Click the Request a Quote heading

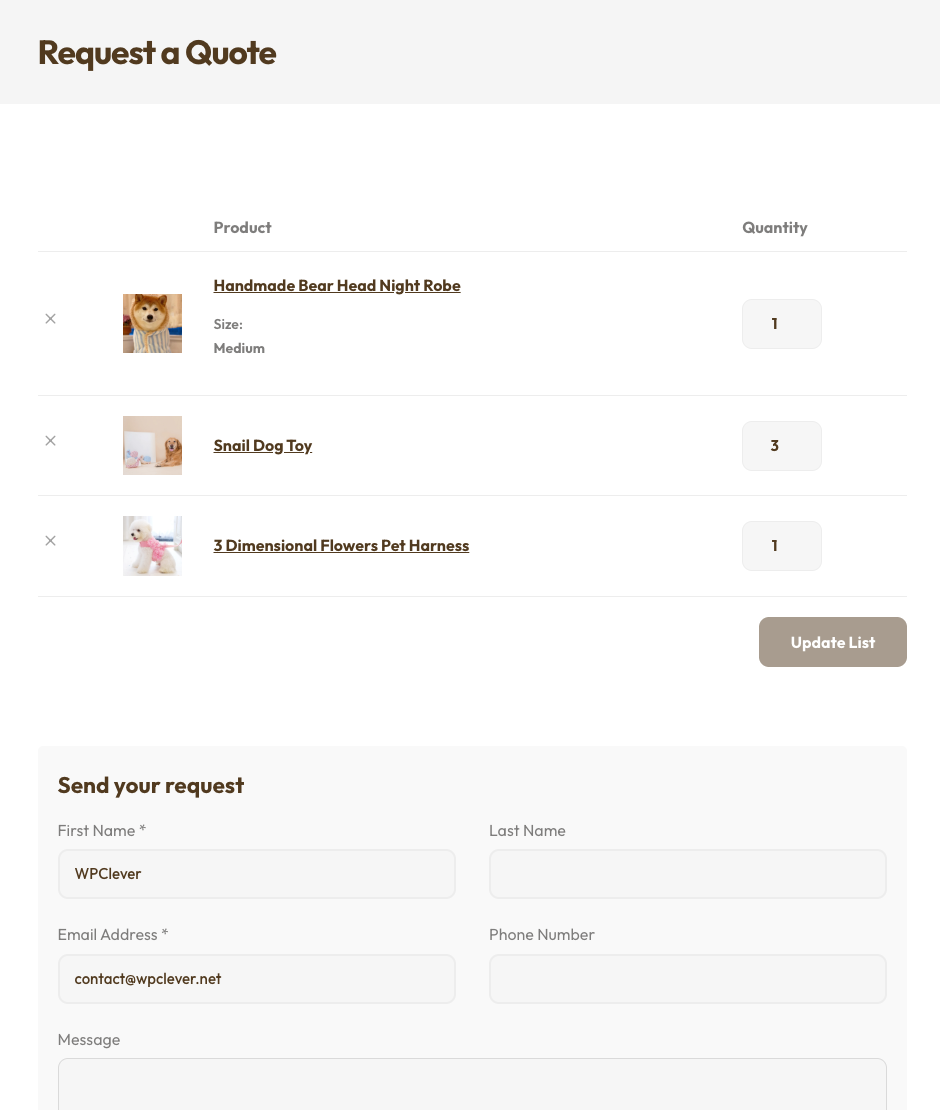point(157,53)
